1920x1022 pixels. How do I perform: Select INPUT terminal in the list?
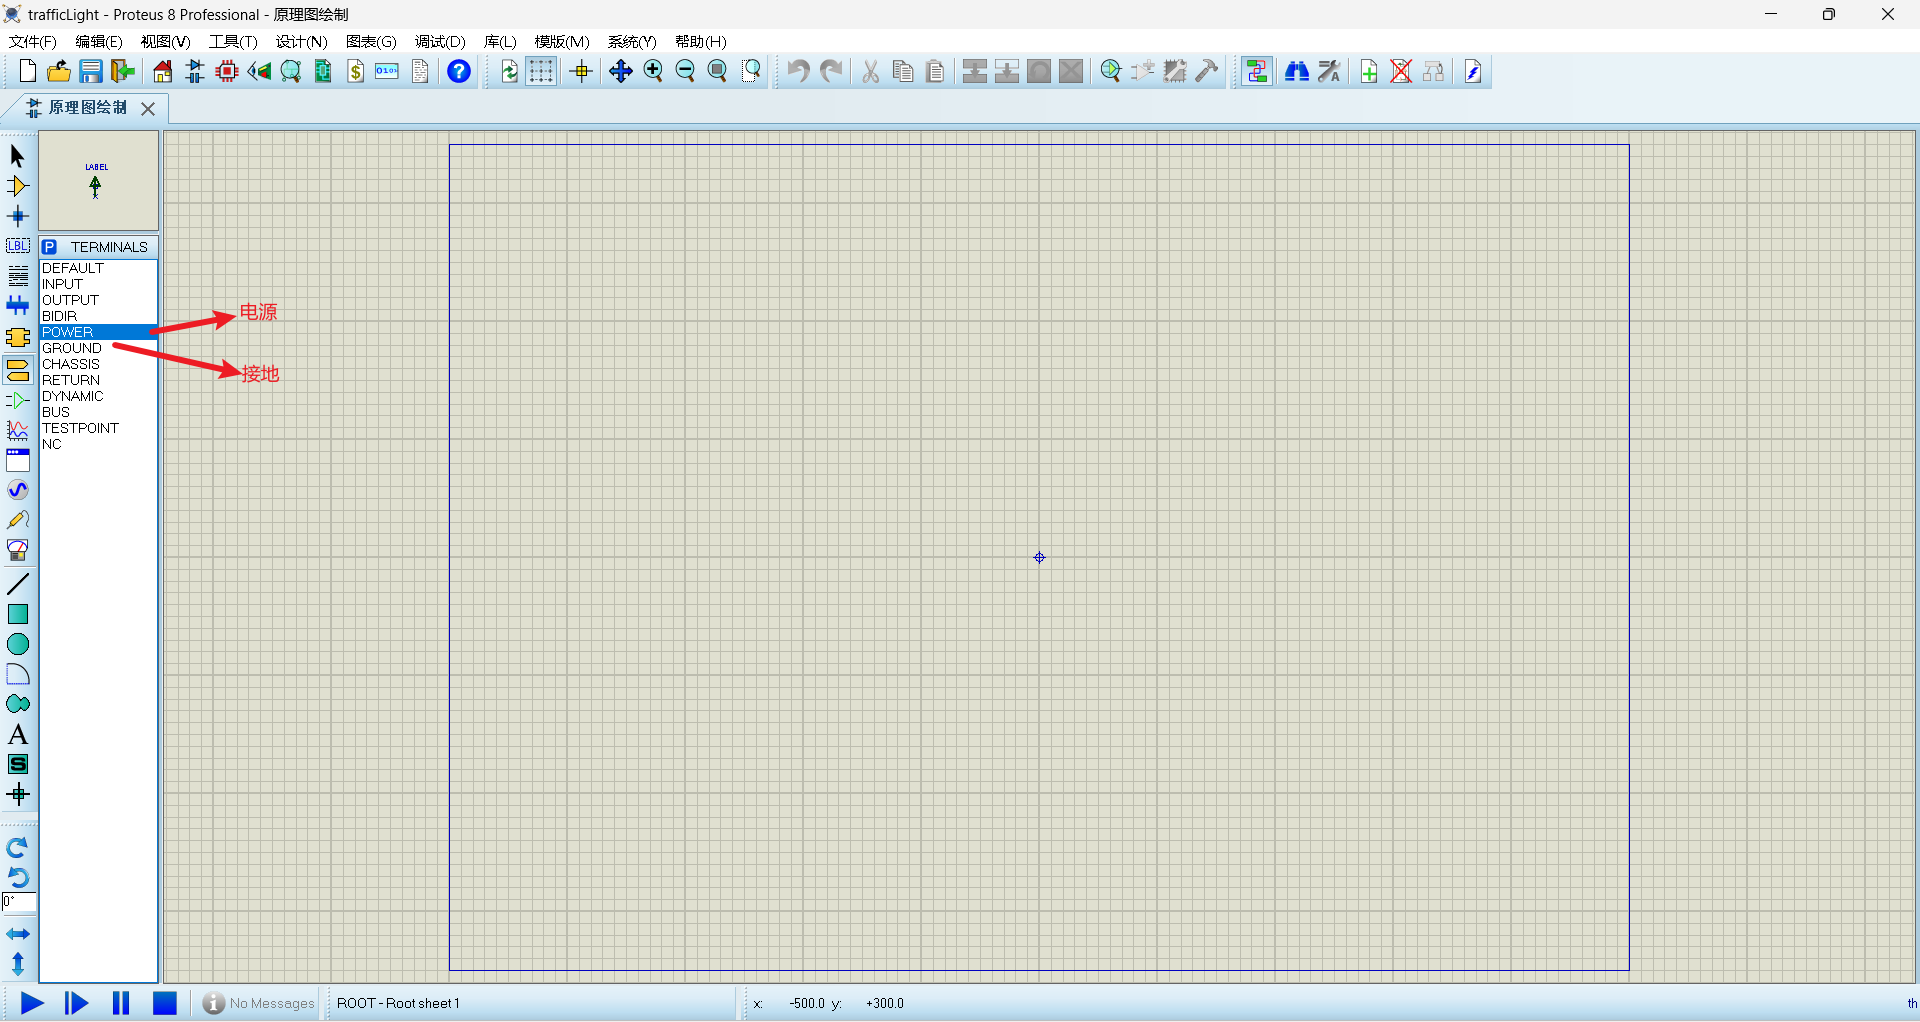click(x=98, y=284)
